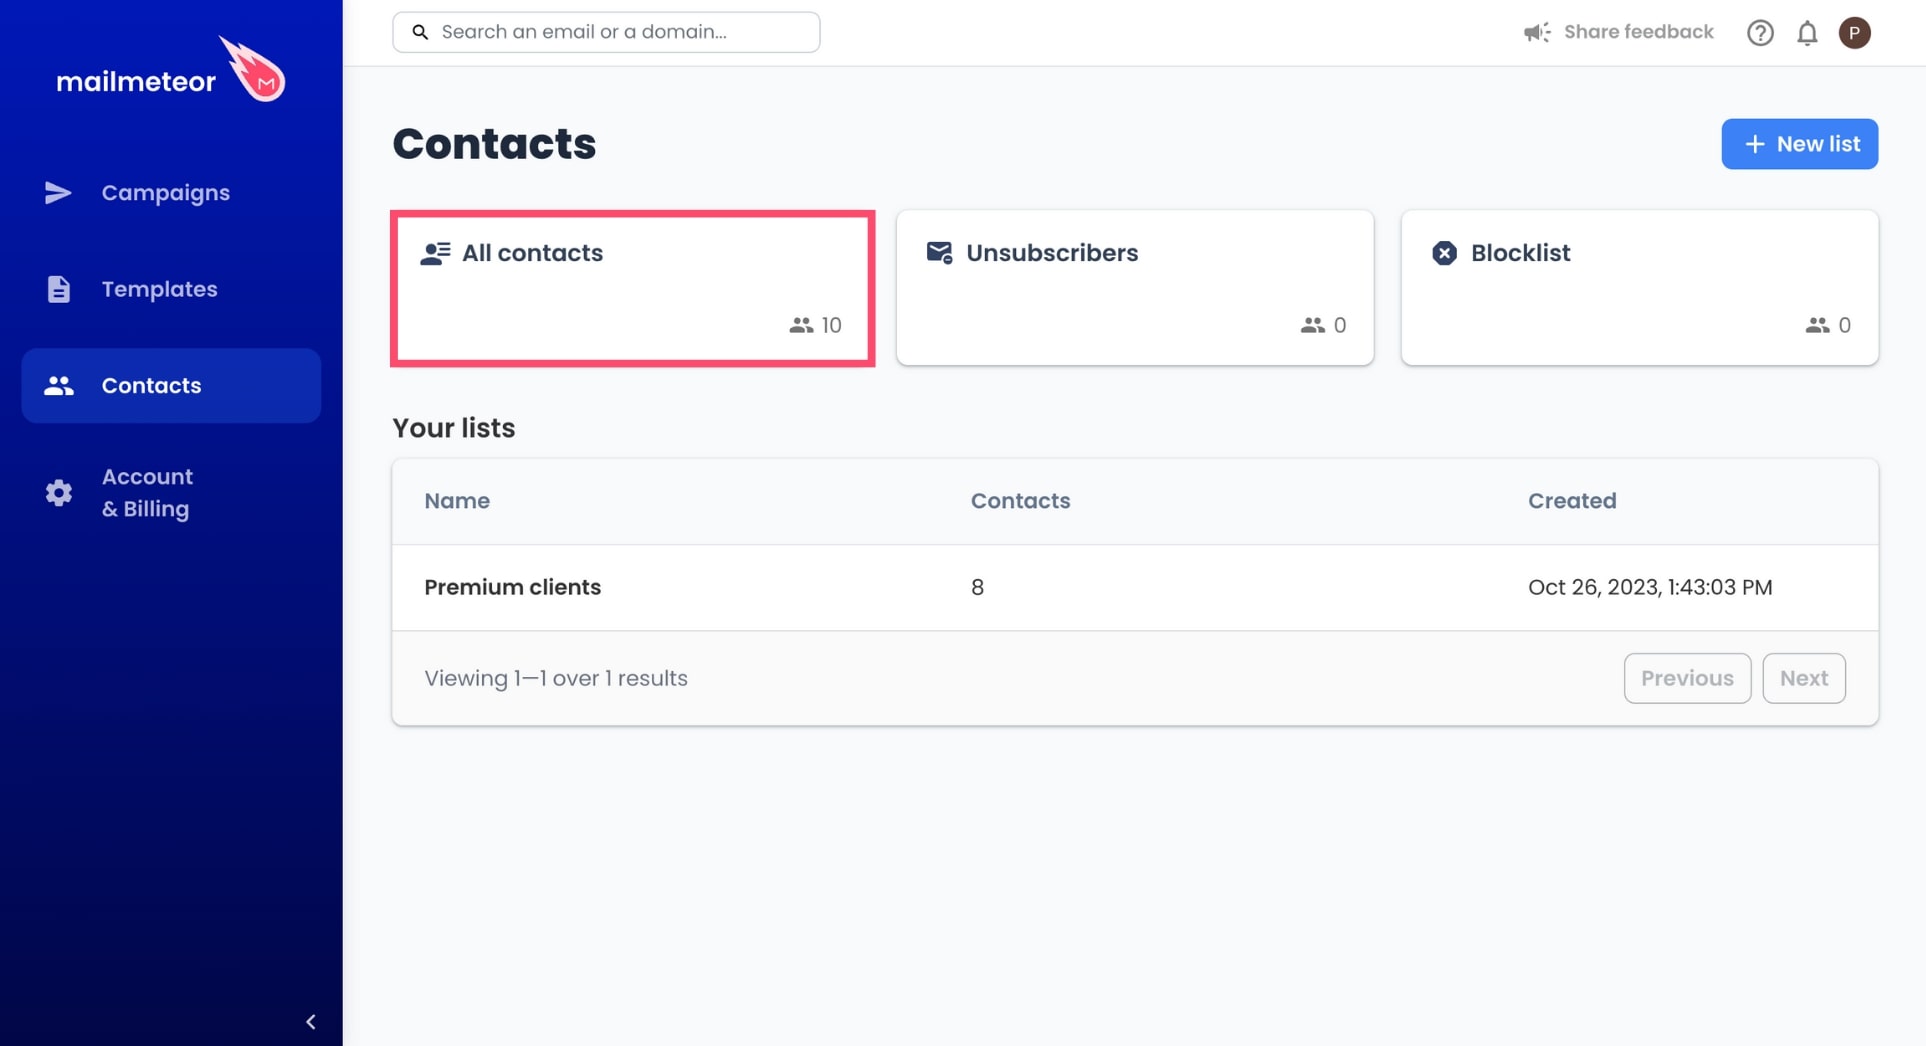Click the Blocklist X circle icon
The height and width of the screenshot is (1046, 1926).
[1444, 253]
